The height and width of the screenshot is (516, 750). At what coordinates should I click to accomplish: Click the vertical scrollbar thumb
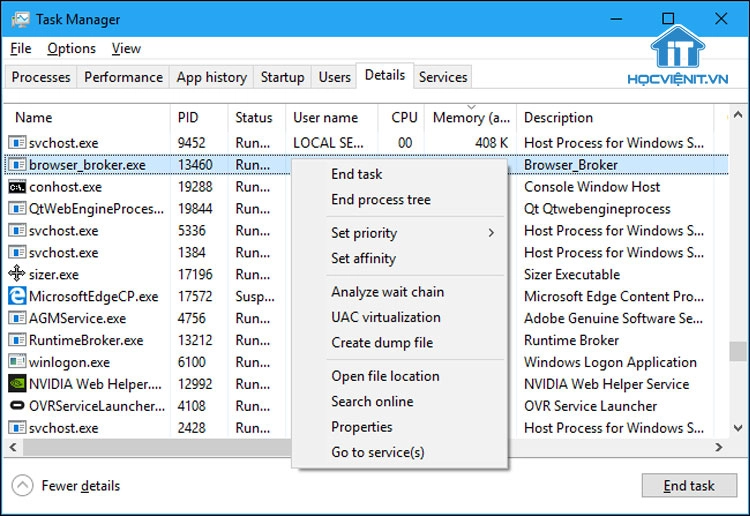pos(738,351)
